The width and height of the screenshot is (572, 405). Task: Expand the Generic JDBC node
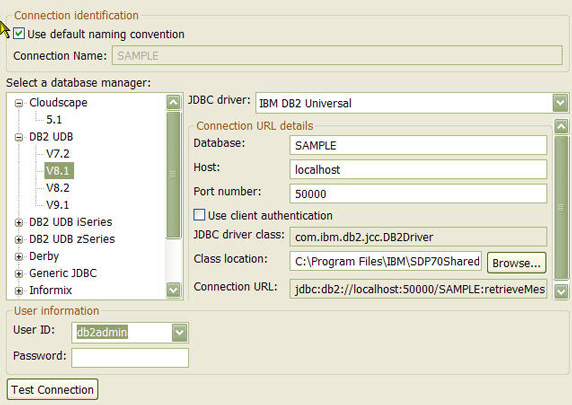[19, 274]
